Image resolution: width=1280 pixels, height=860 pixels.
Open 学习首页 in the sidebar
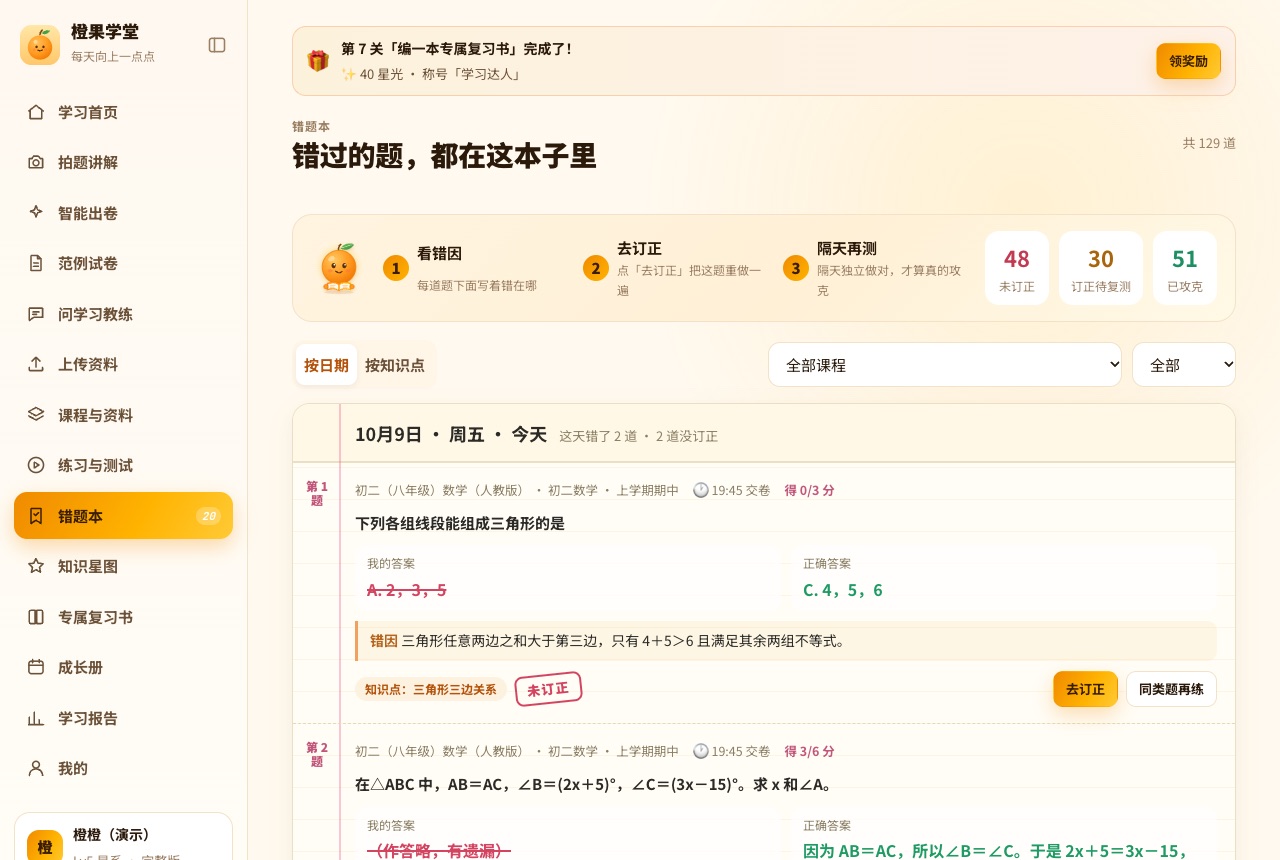click(124, 112)
